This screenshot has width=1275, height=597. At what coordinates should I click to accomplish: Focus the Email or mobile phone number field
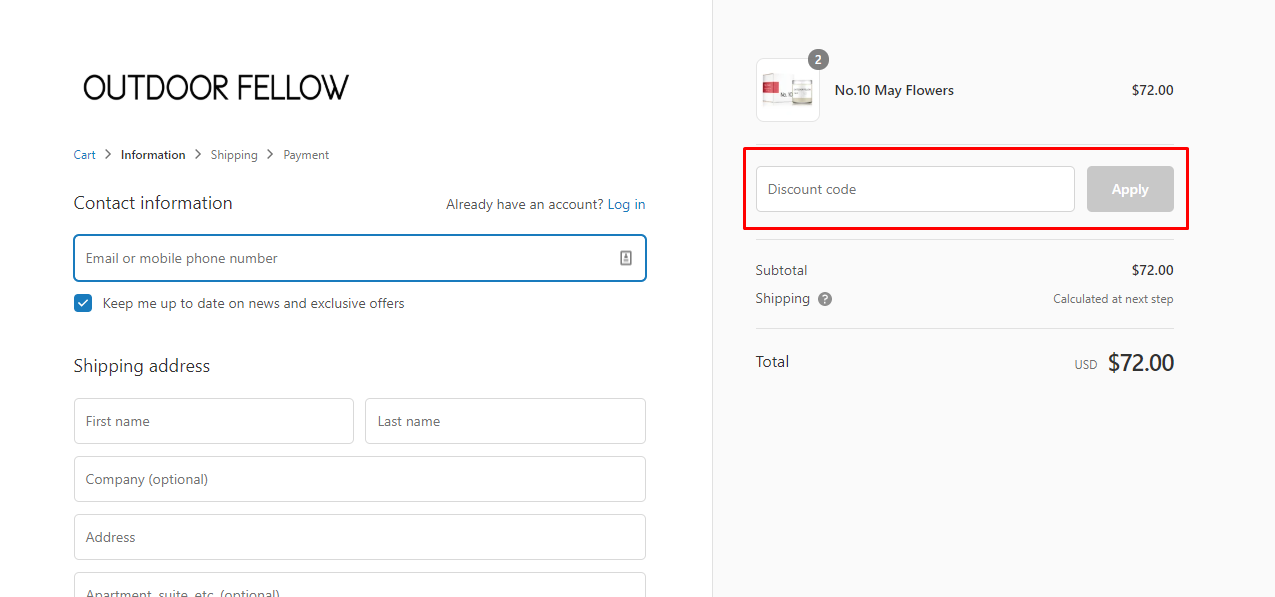(360, 258)
